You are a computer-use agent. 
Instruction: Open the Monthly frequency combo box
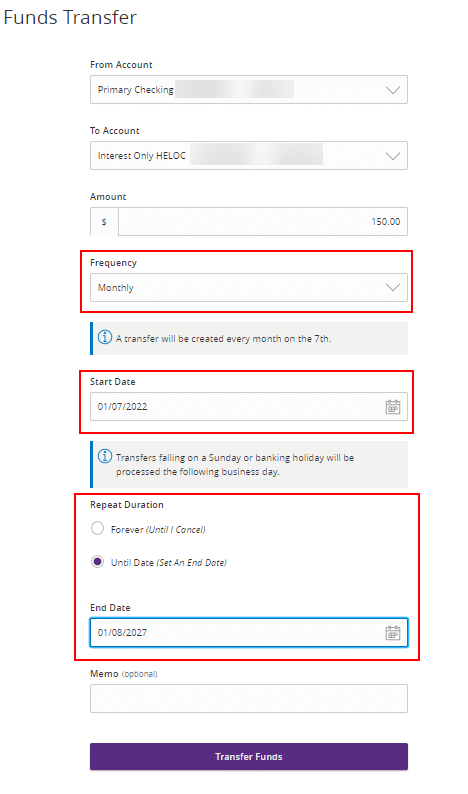point(249,288)
